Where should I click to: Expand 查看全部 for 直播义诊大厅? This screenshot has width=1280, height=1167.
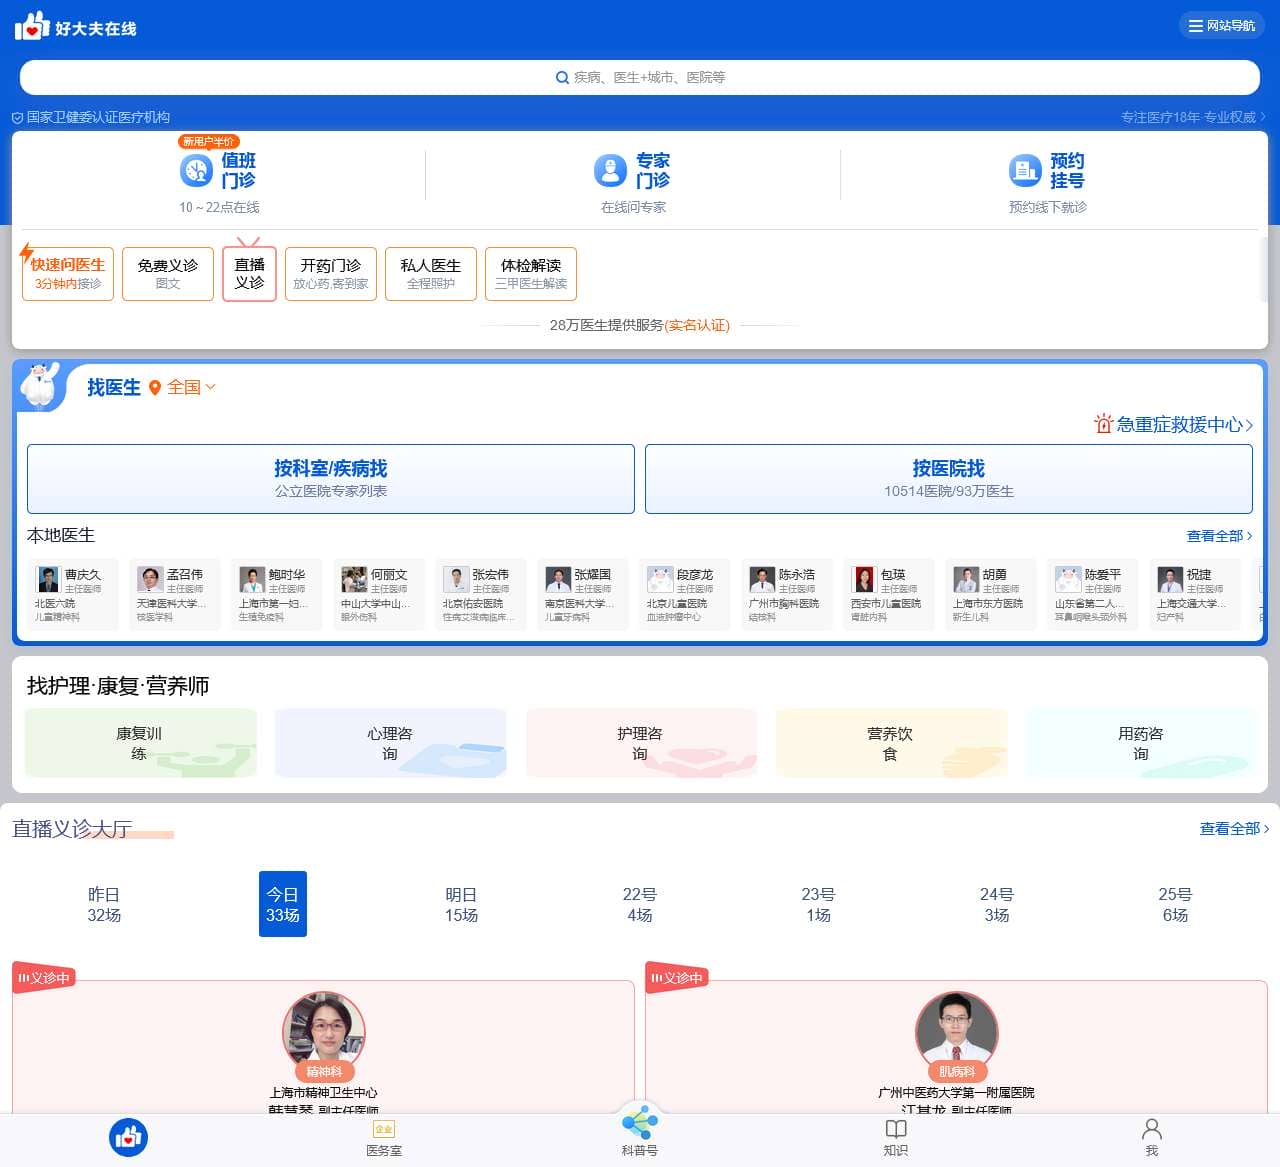pyautogui.click(x=1234, y=829)
